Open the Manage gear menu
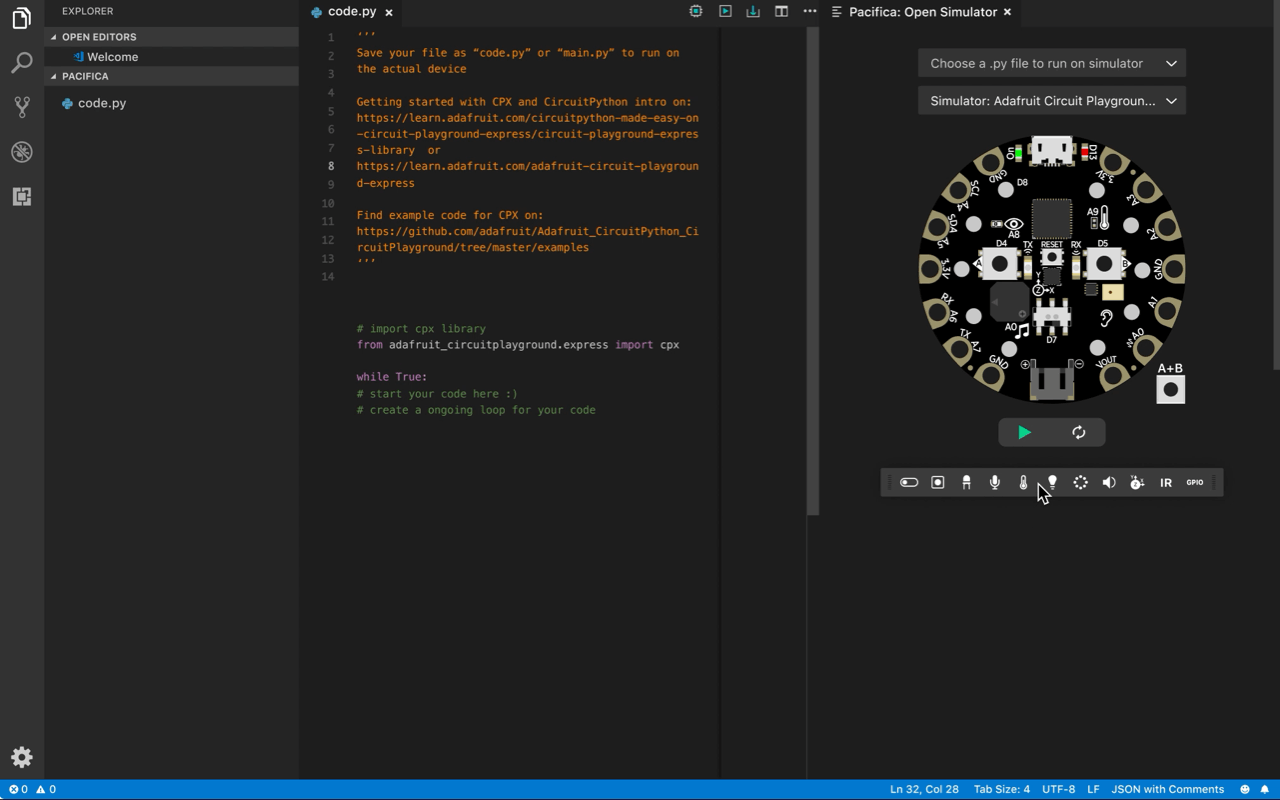The height and width of the screenshot is (800, 1280). (x=21, y=757)
